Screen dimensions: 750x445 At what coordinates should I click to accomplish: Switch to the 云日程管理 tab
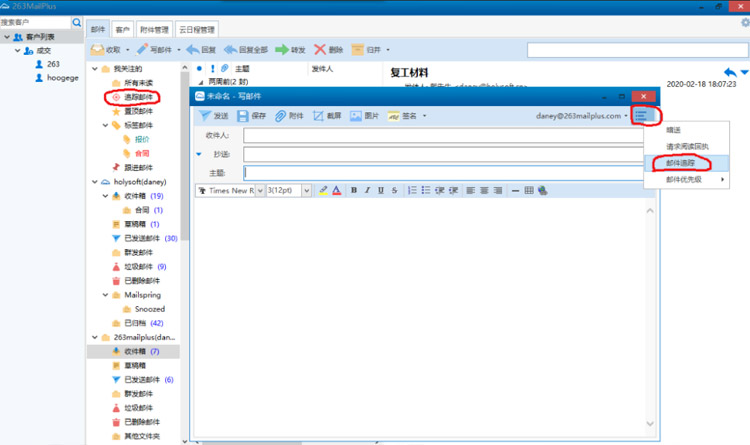198,30
